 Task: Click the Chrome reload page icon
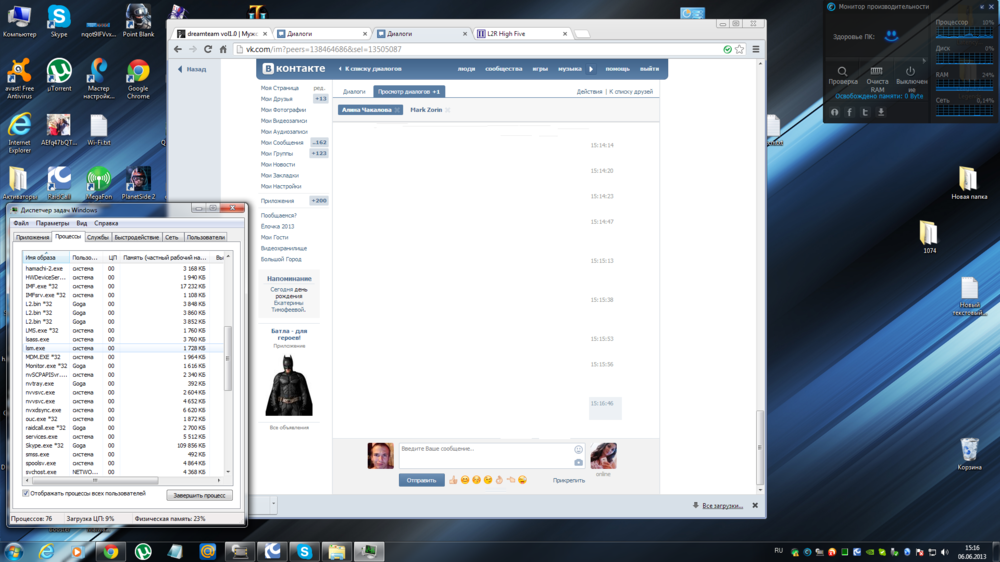point(208,49)
